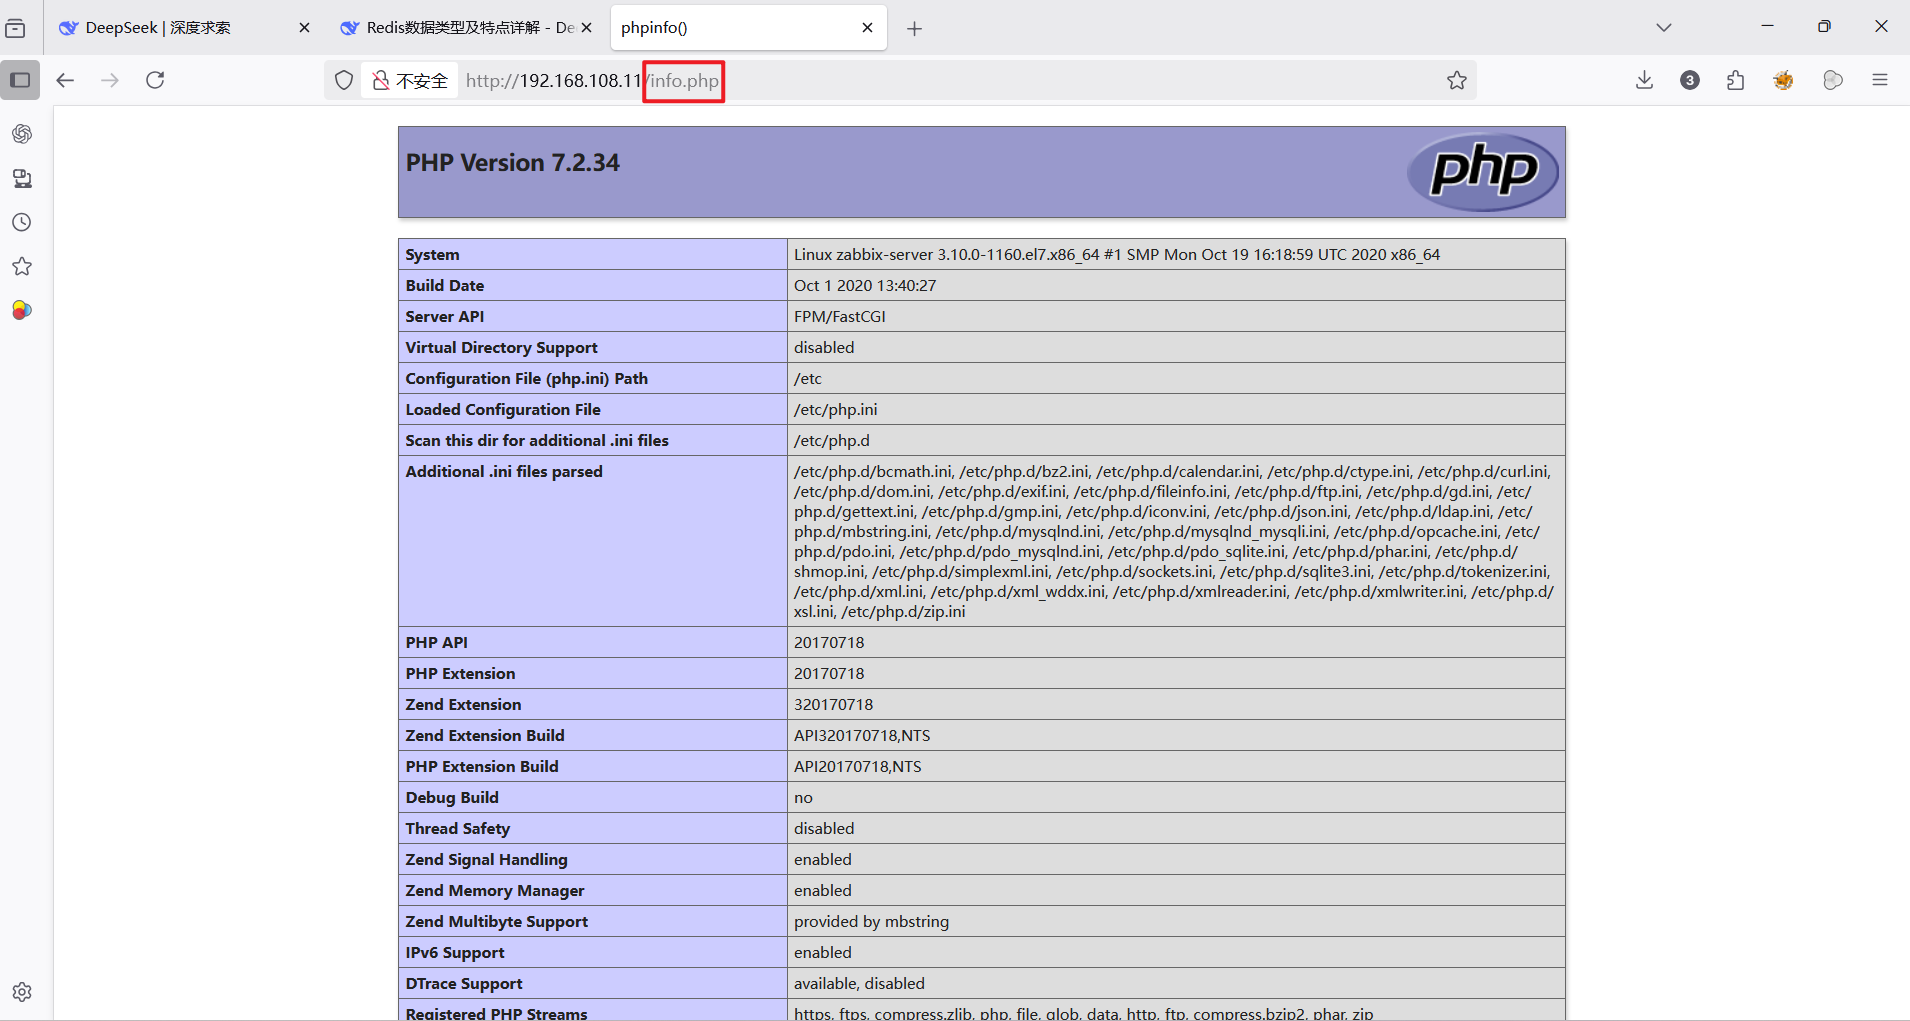1910x1021 pixels.
Task: Open the extension with badge 3
Action: 1690,80
